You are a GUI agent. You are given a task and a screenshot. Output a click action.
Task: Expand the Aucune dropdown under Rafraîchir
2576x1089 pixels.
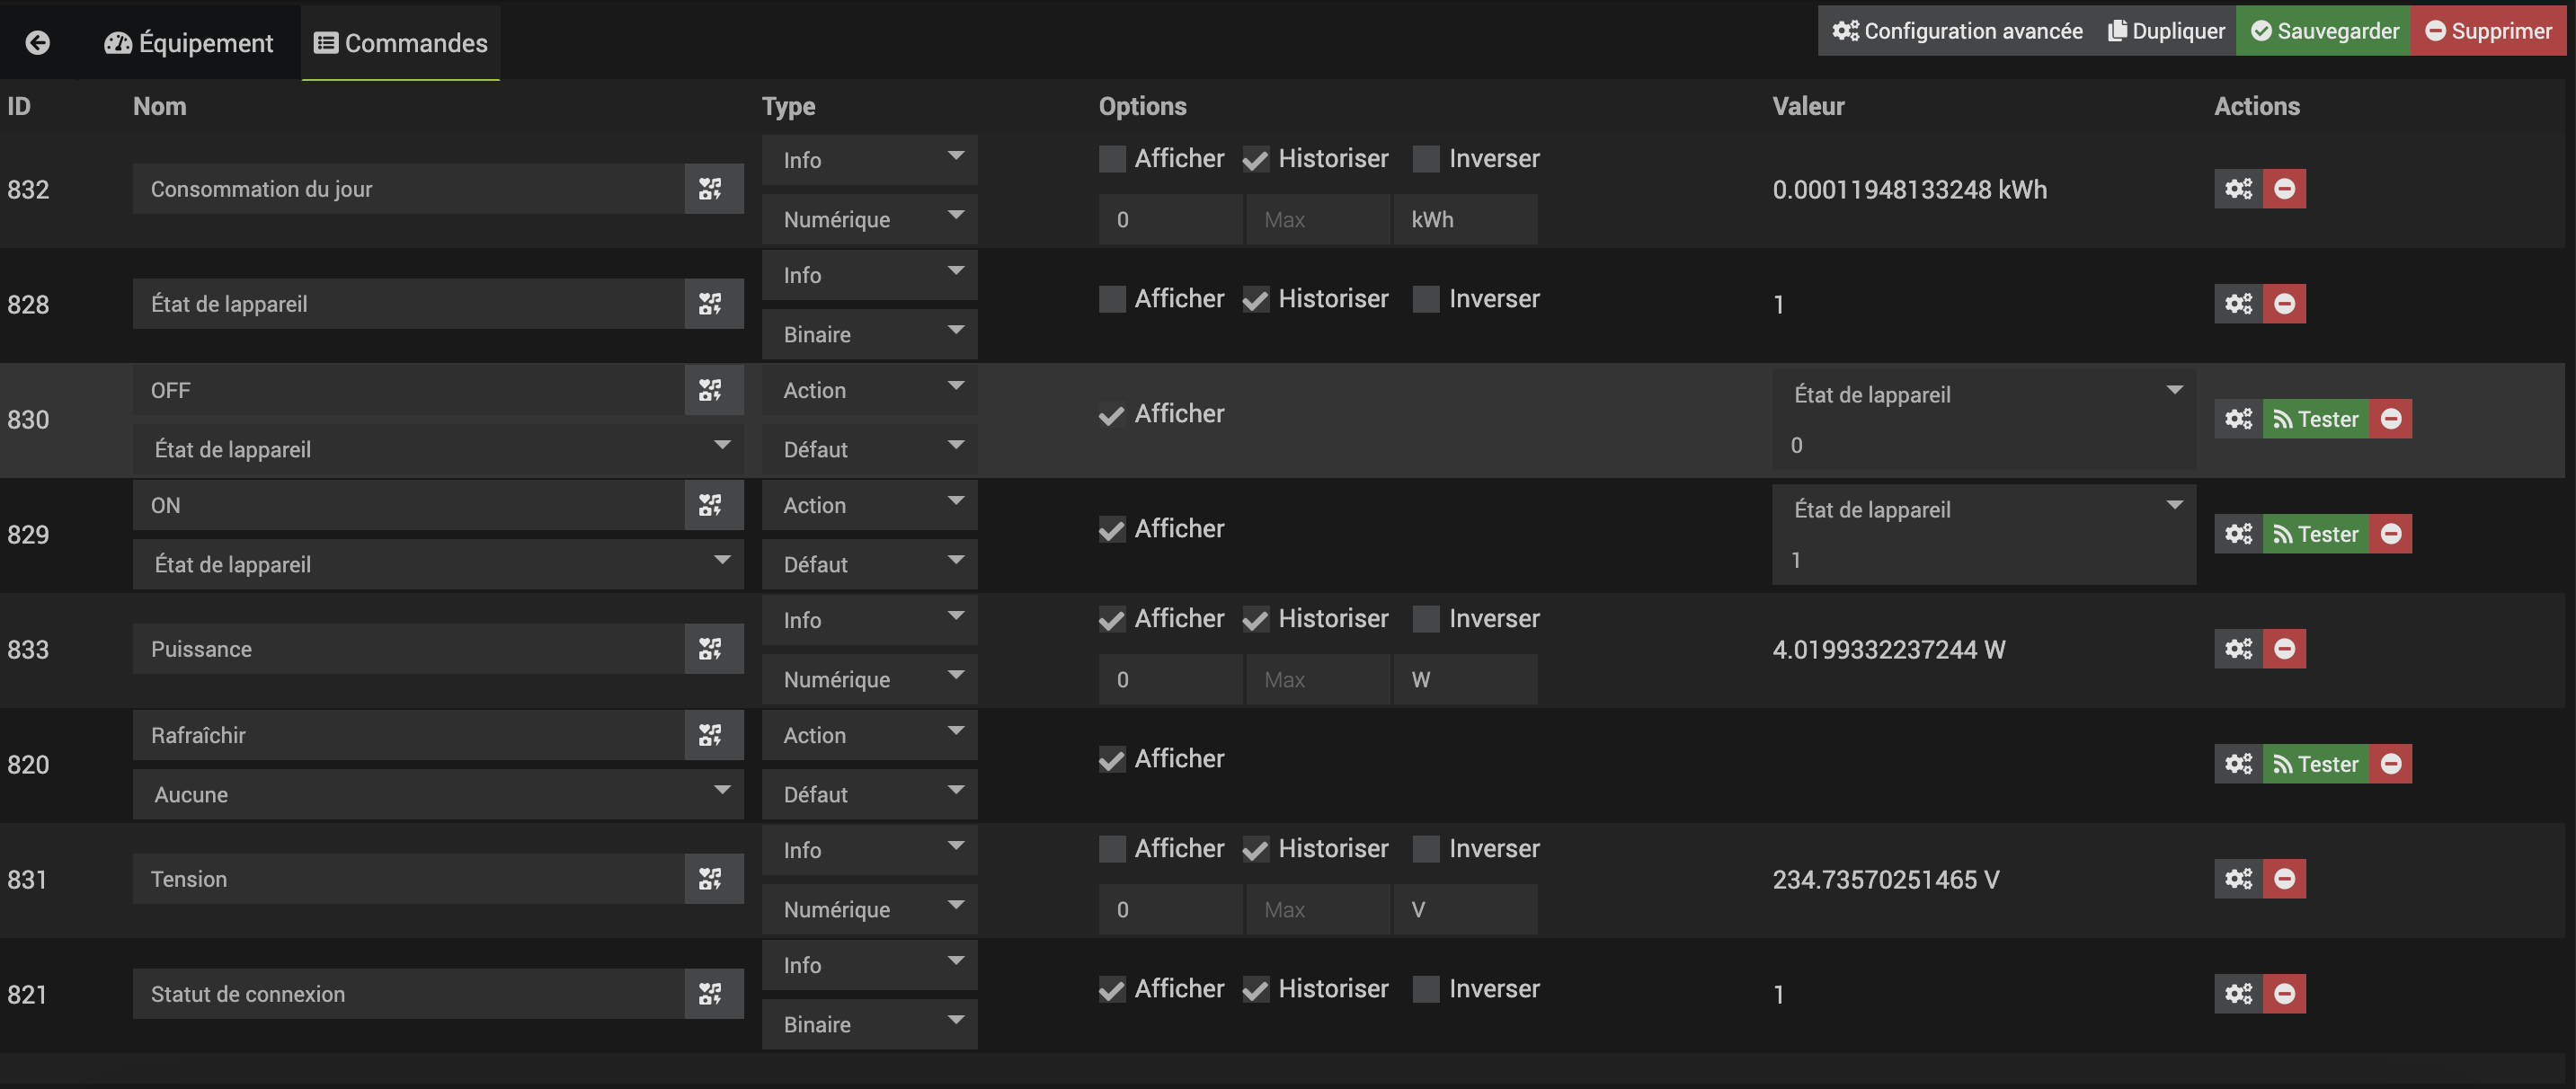click(438, 794)
